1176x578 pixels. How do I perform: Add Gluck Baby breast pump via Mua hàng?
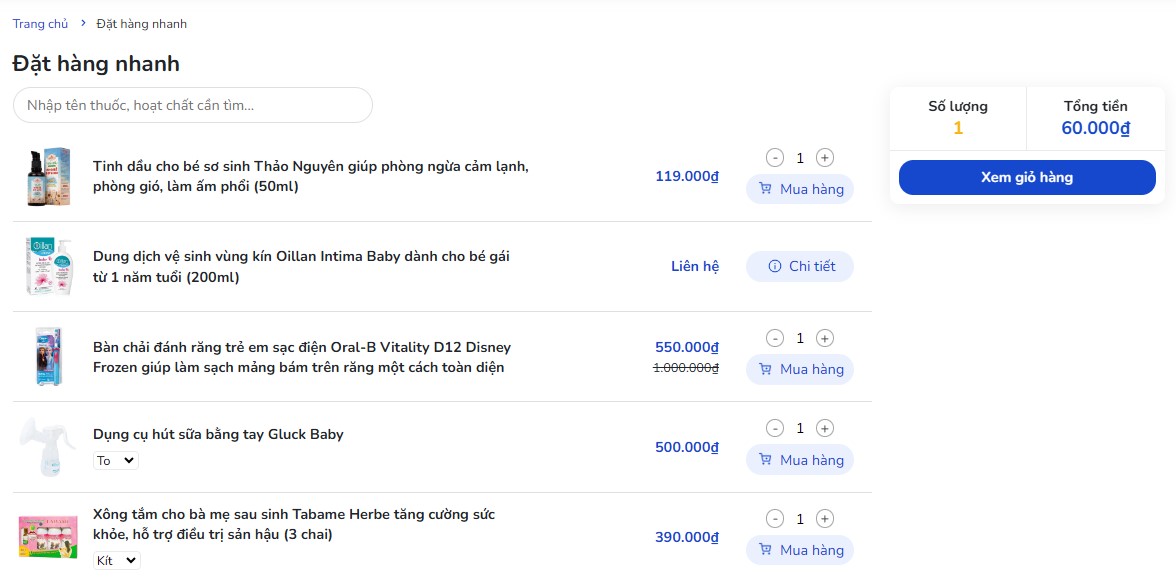click(800, 460)
